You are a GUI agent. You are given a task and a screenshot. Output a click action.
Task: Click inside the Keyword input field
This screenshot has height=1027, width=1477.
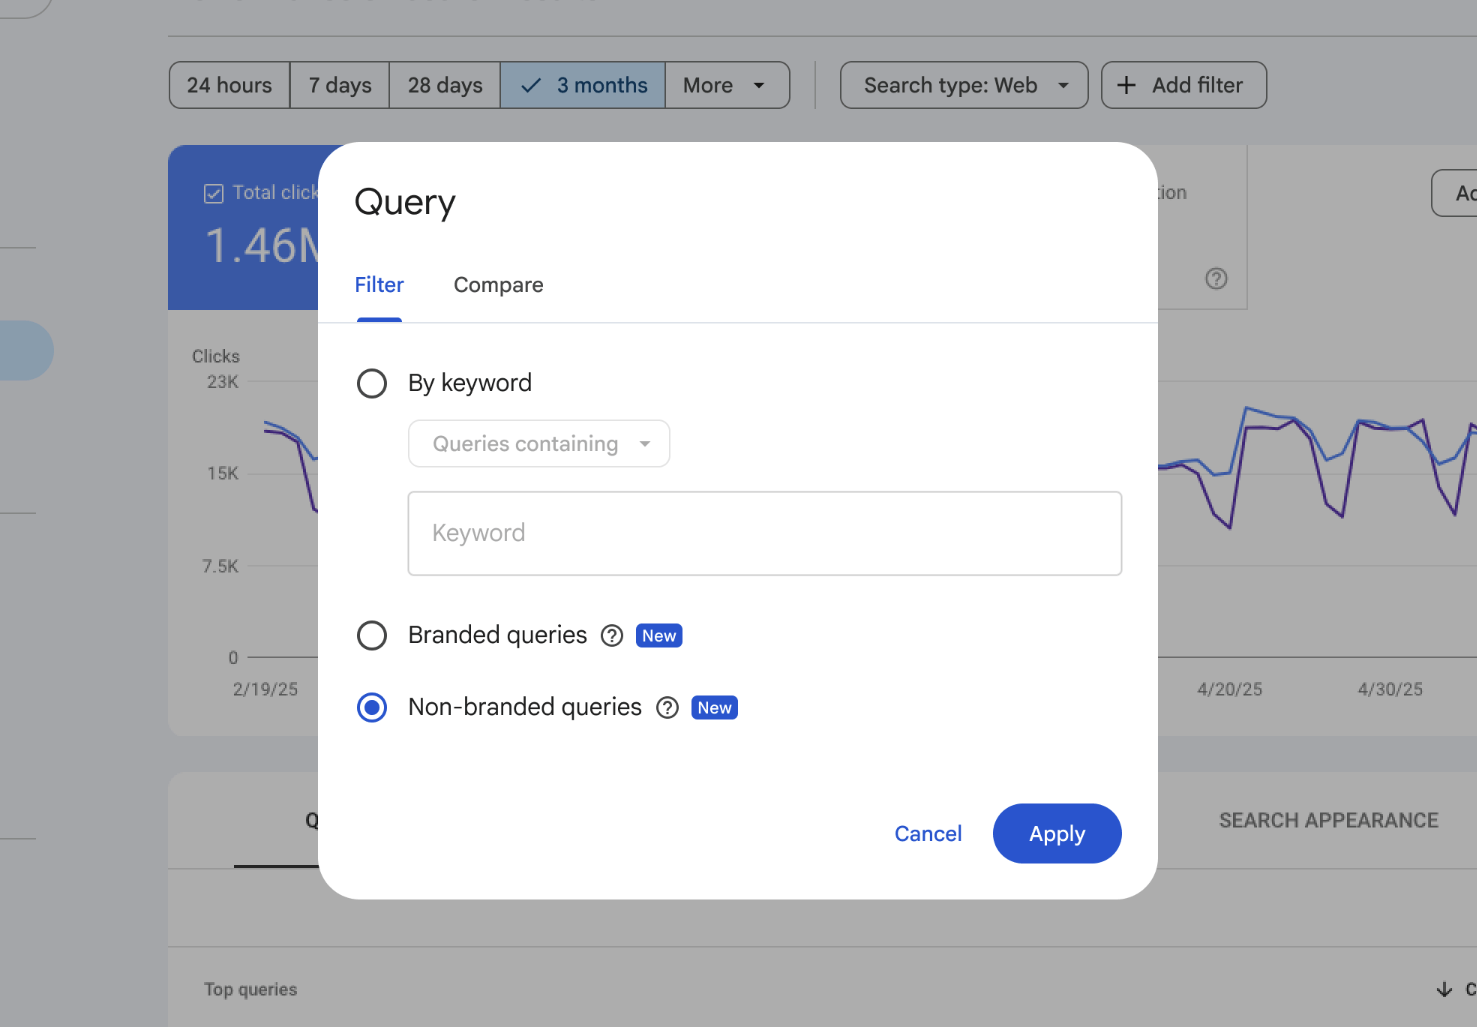[x=764, y=533]
